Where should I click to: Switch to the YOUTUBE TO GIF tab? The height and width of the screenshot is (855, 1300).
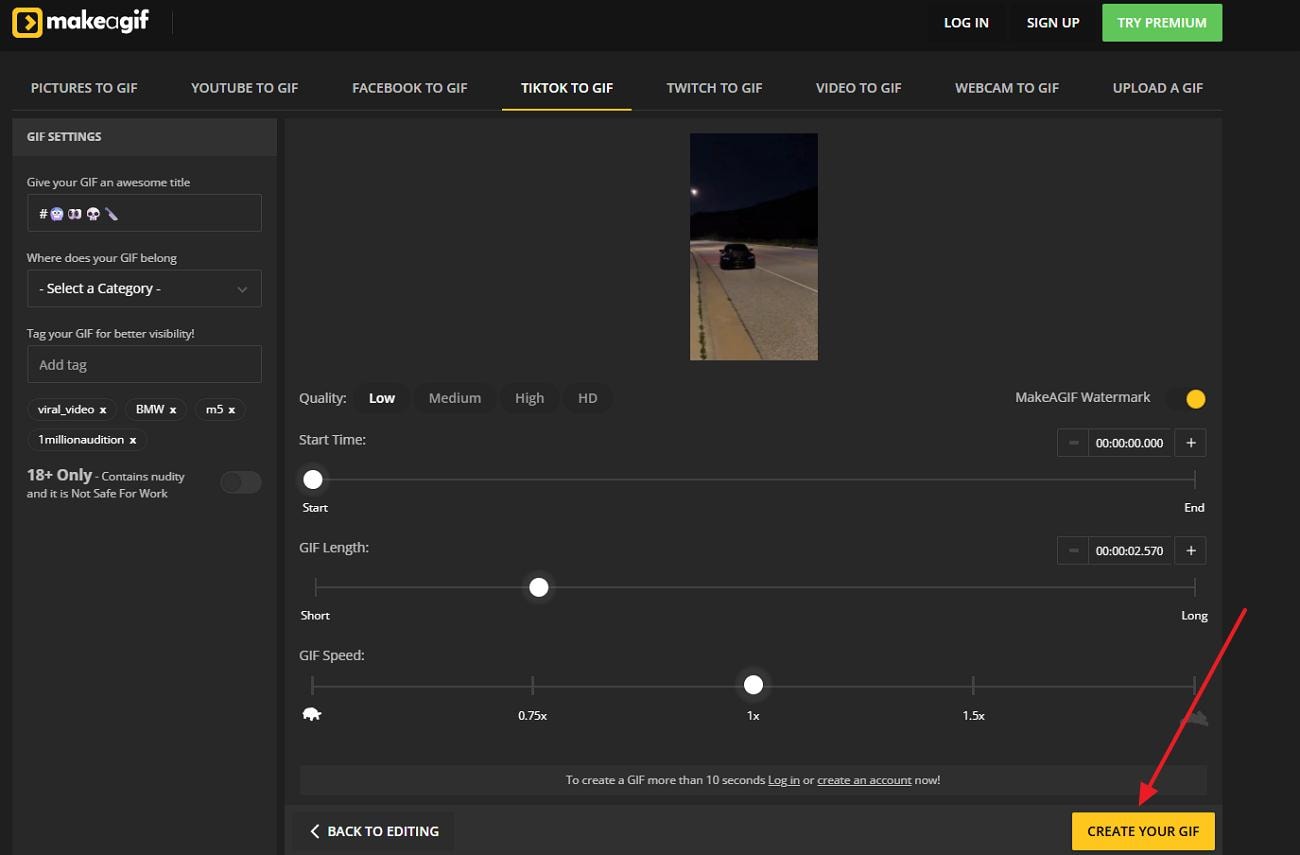click(x=244, y=88)
